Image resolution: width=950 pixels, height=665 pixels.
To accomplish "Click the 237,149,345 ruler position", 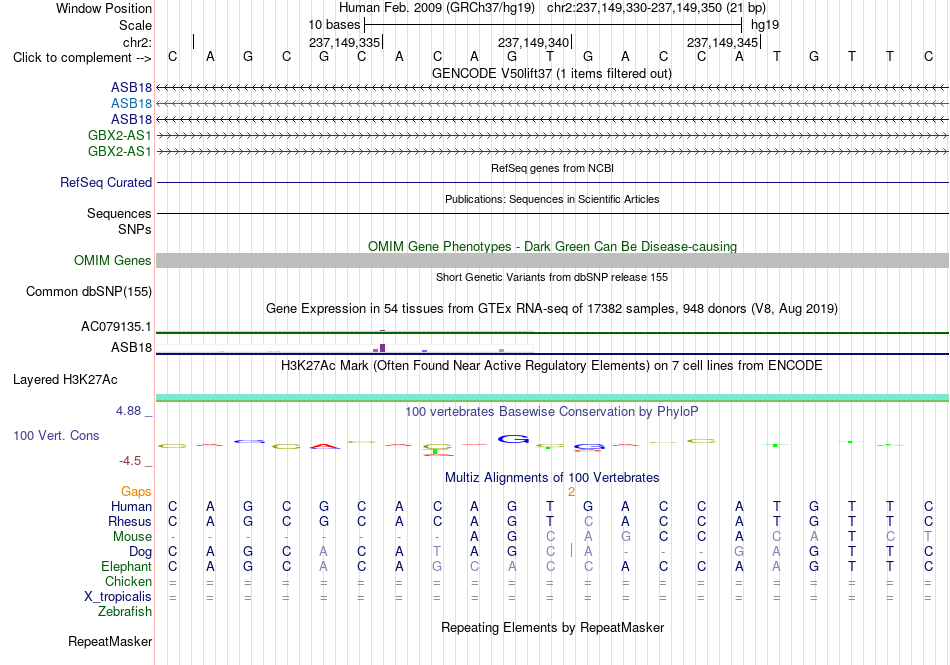I will point(722,42).
